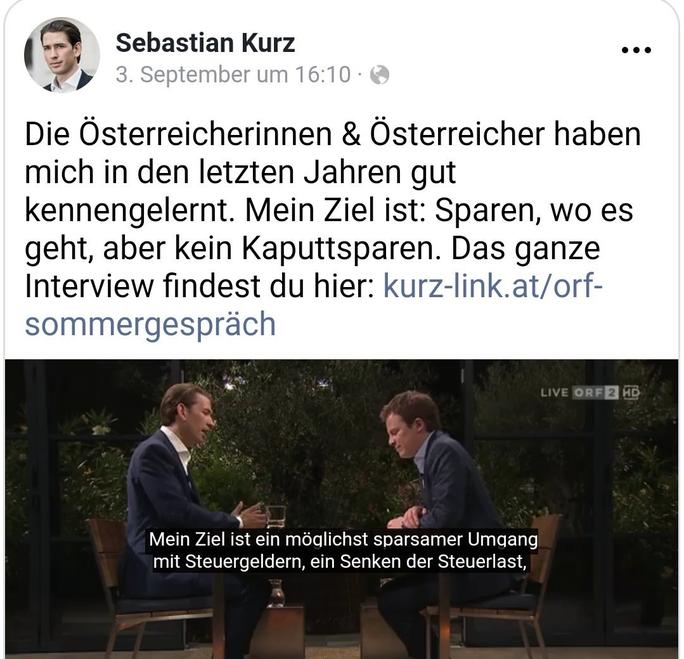Play the ORF interview video thumbnail
This screenshot has height=659, width=684.
tap(342, 509)
